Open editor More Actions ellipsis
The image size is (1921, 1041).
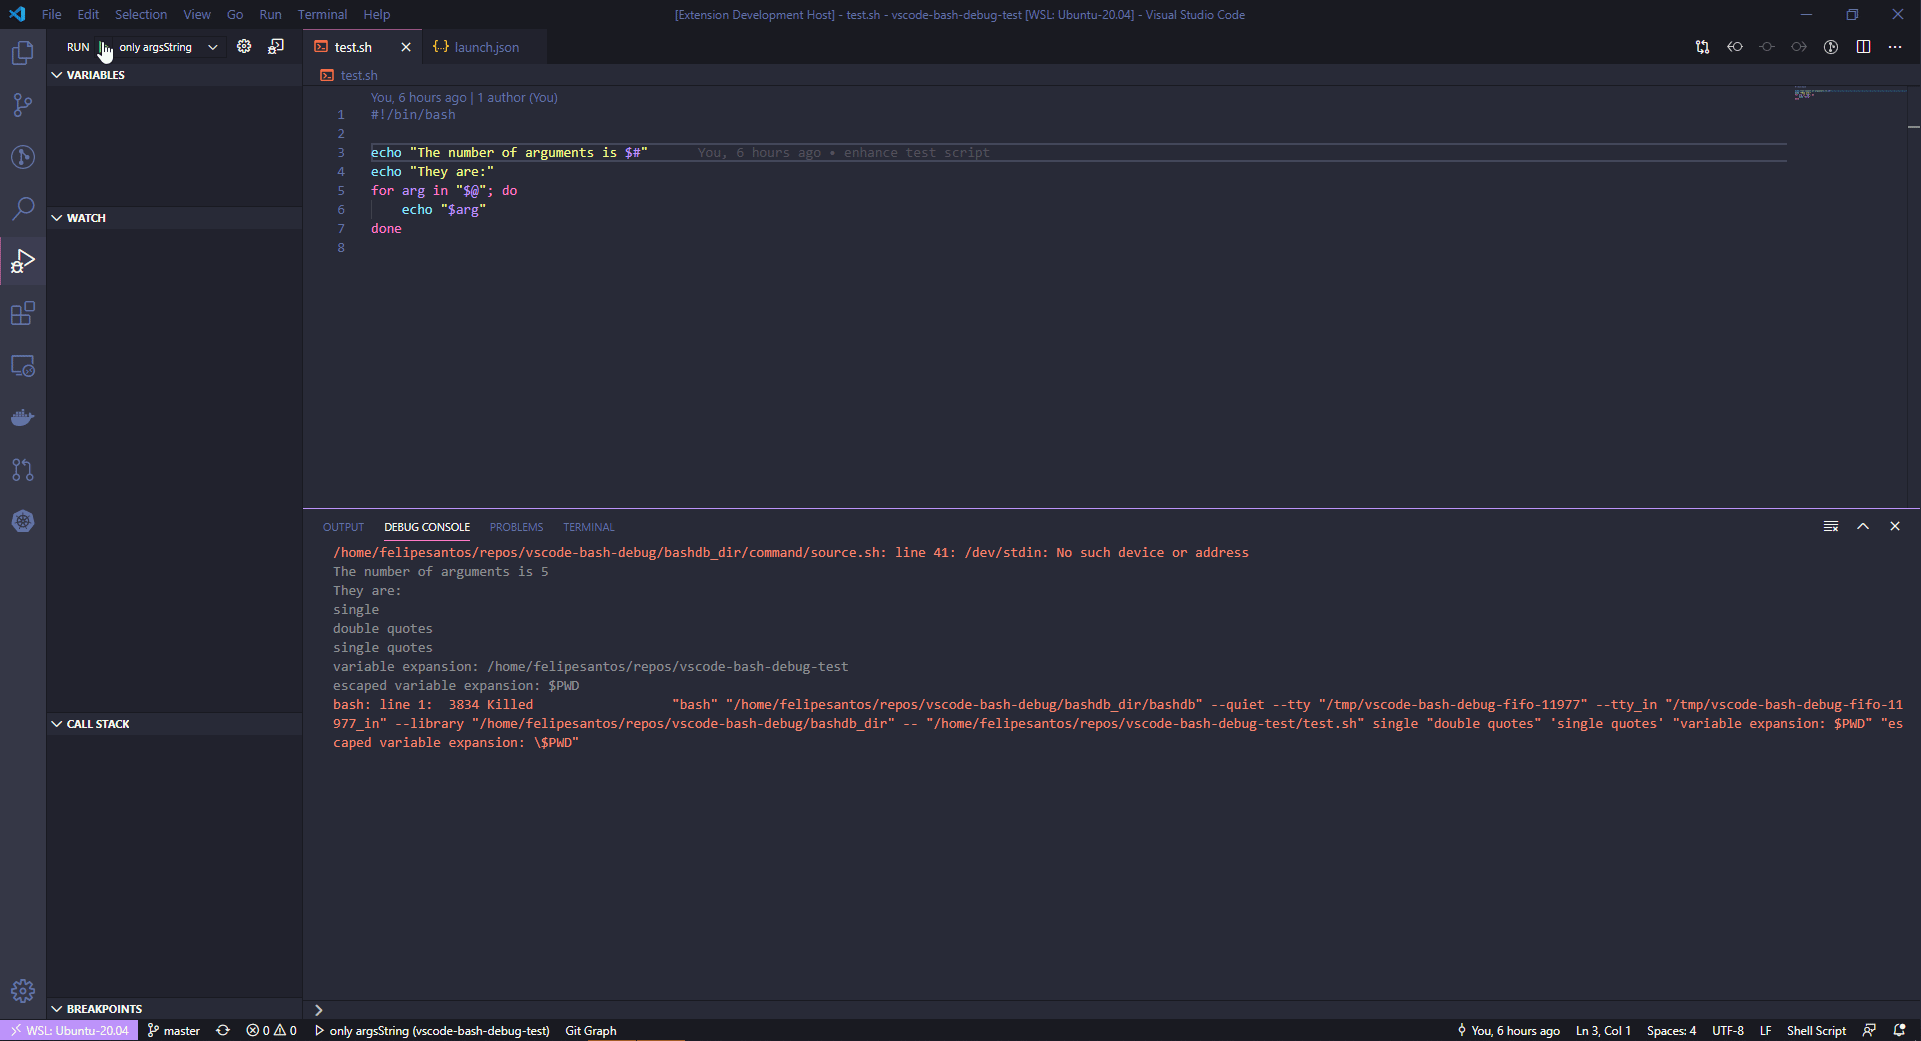tap(1895, 47)
